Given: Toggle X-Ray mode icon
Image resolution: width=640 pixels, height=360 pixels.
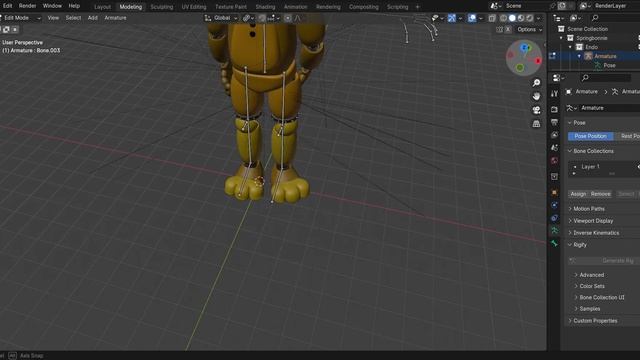Looking at the screenshot, I should click(492, 18).
